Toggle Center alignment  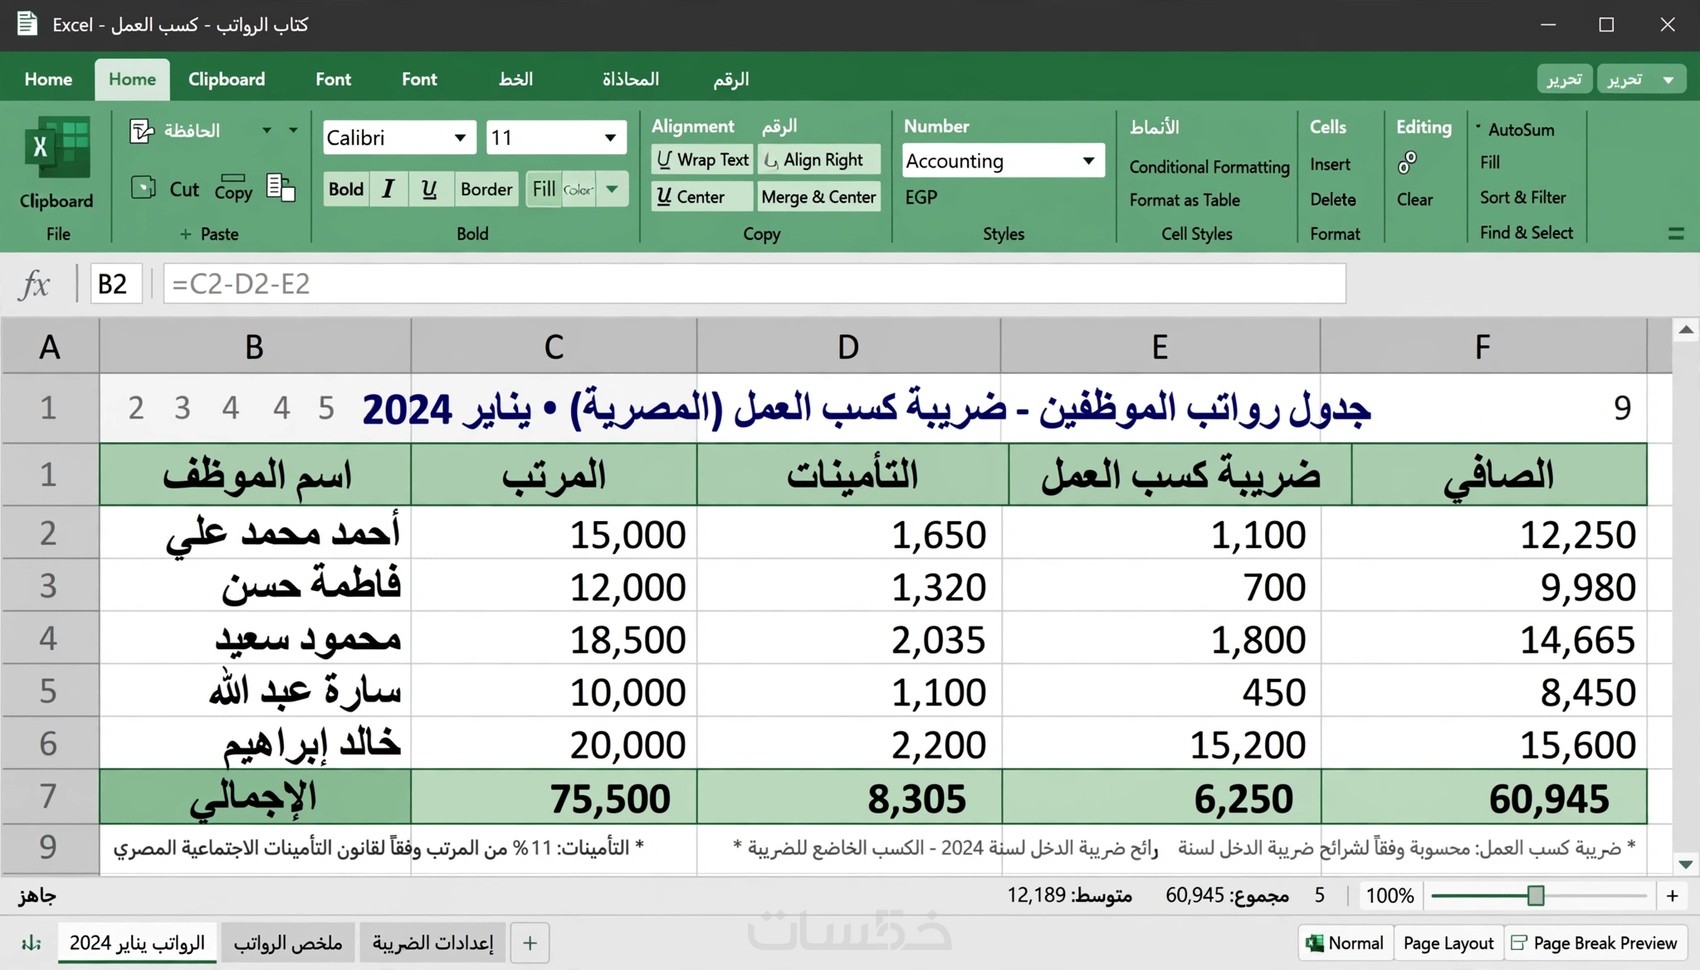(x=702, y=197)
